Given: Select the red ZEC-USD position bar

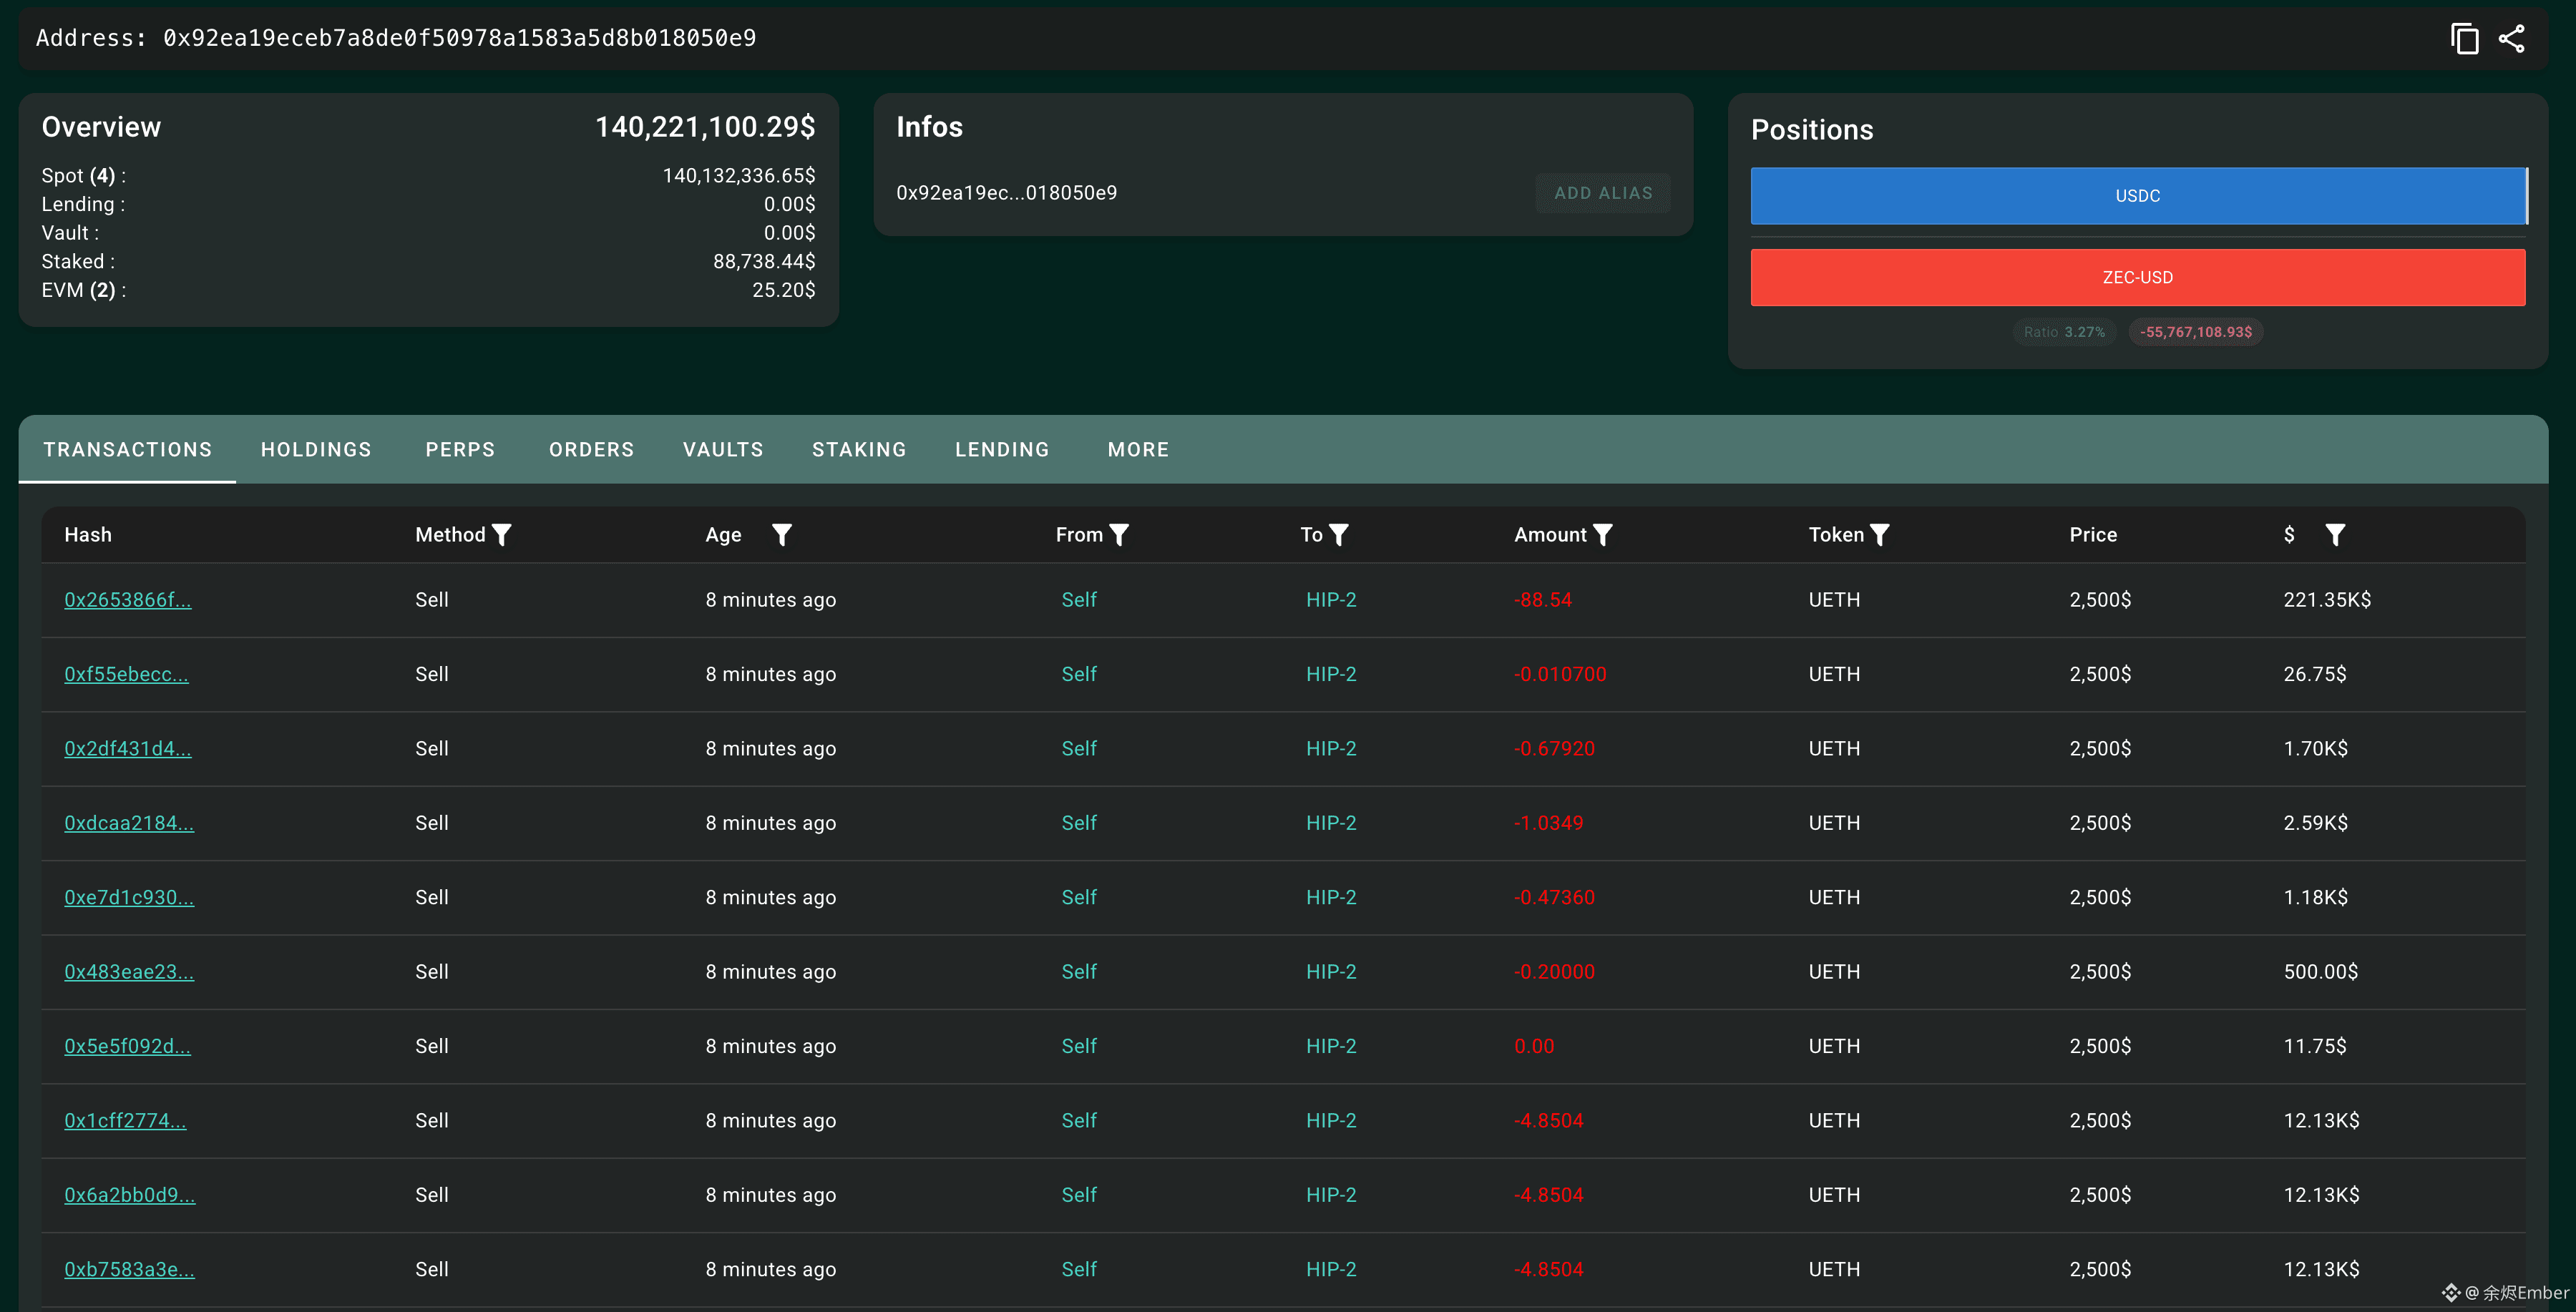Looking at the screenshot, I should pos(2138,277).
